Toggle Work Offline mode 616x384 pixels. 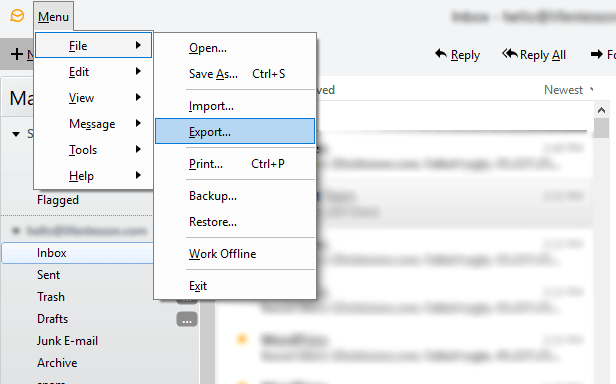(x=235, y=254)
